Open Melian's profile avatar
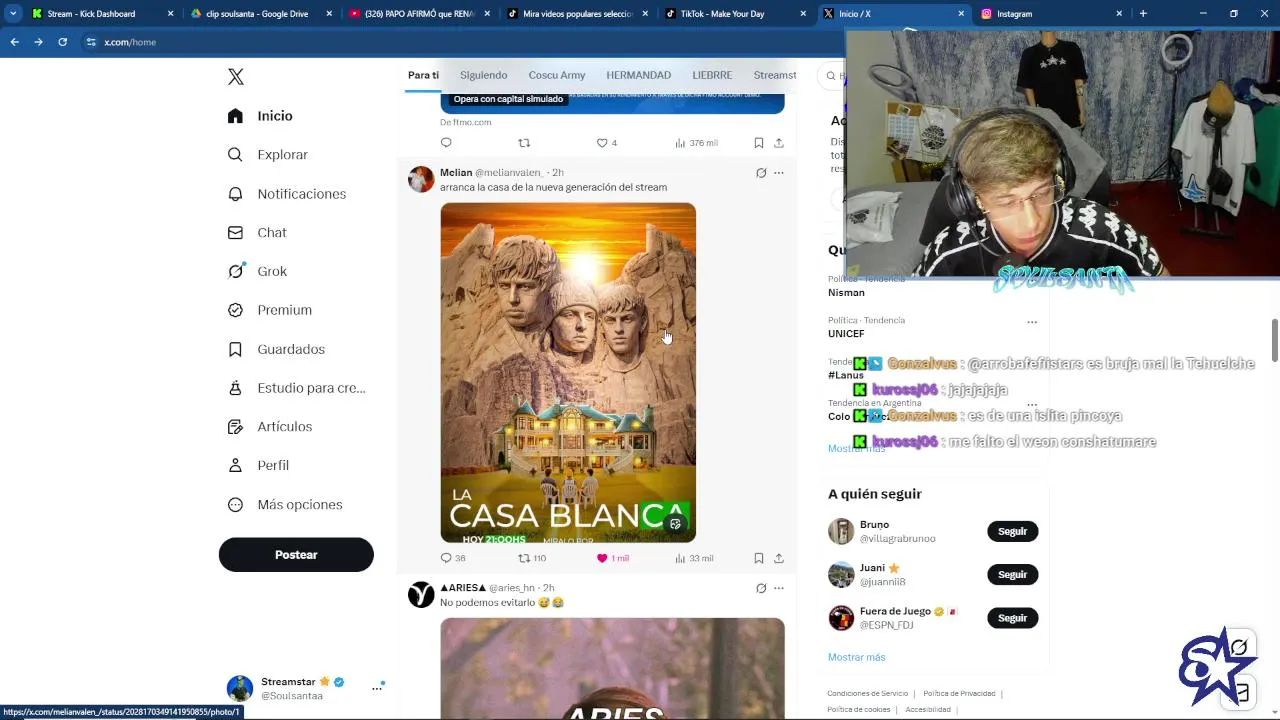This screenshot has width=1280, height=720. 421,179
